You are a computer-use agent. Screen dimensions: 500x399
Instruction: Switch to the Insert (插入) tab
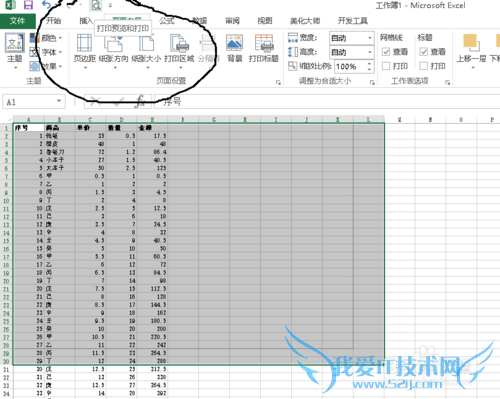coord(86,21)
